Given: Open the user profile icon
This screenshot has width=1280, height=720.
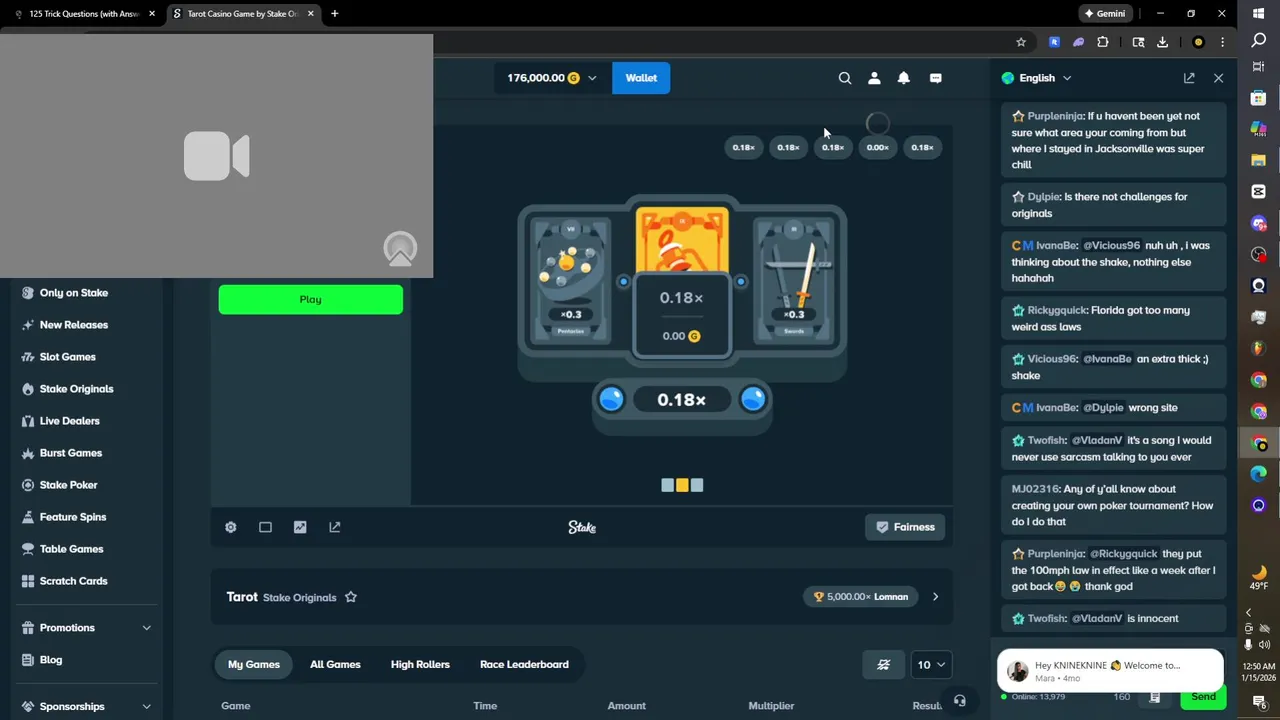Looking at the screenshot, I should click(x=874, y=78).
